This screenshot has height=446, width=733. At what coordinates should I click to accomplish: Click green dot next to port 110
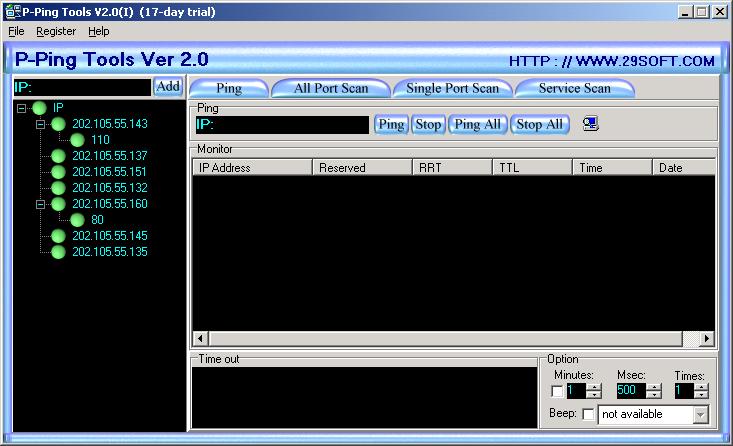(78, 140)
